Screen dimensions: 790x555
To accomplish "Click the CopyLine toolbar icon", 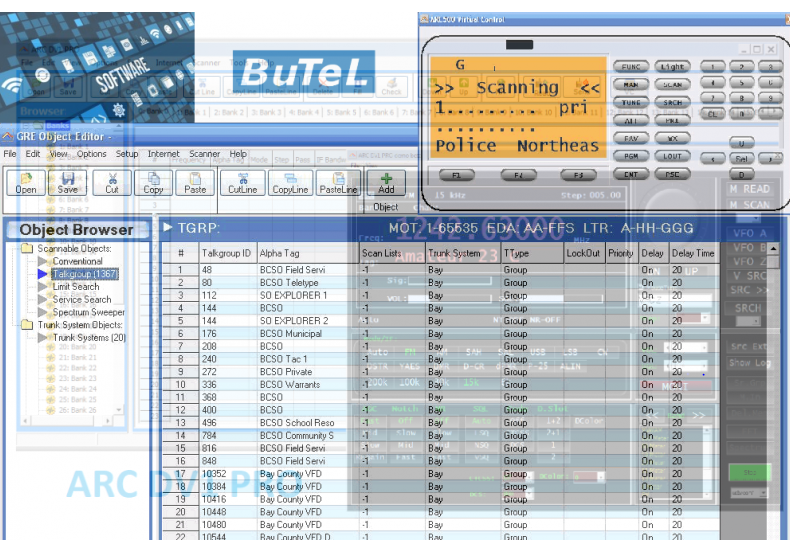I will click(x=290, y=181).
